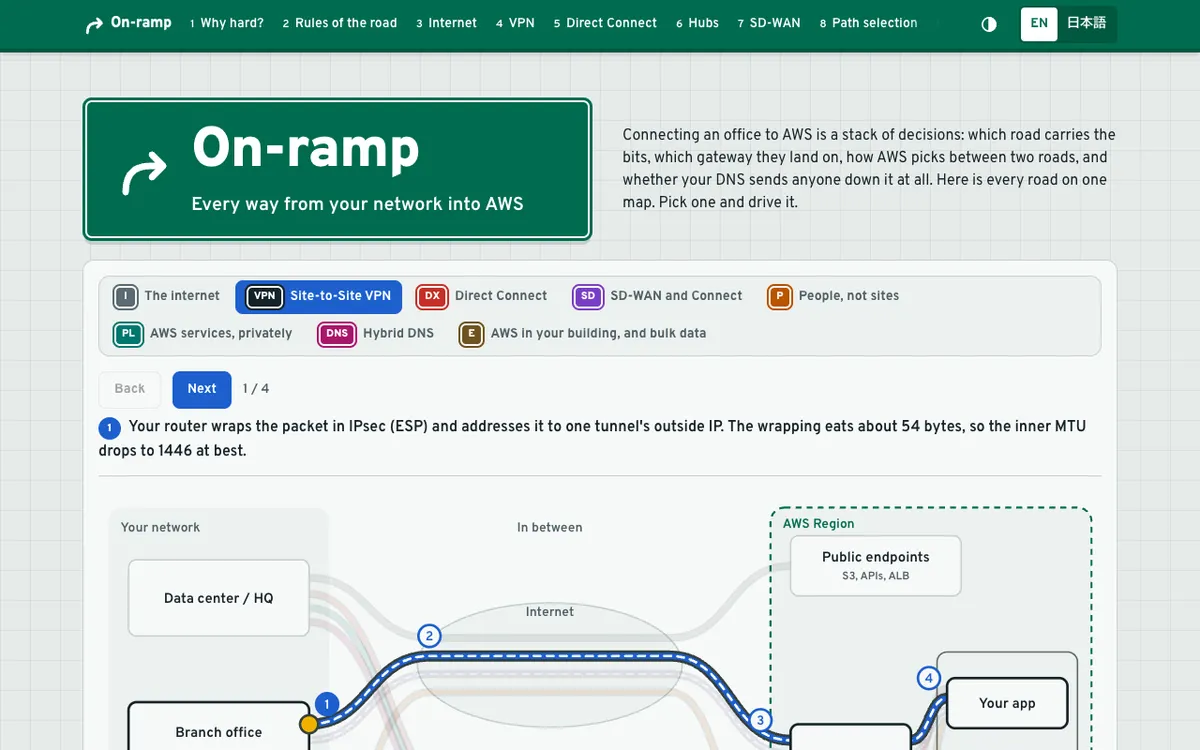Go to section 1 Why hard?
This screenshot has height=750, width=1200.
(x=226, y=23)
